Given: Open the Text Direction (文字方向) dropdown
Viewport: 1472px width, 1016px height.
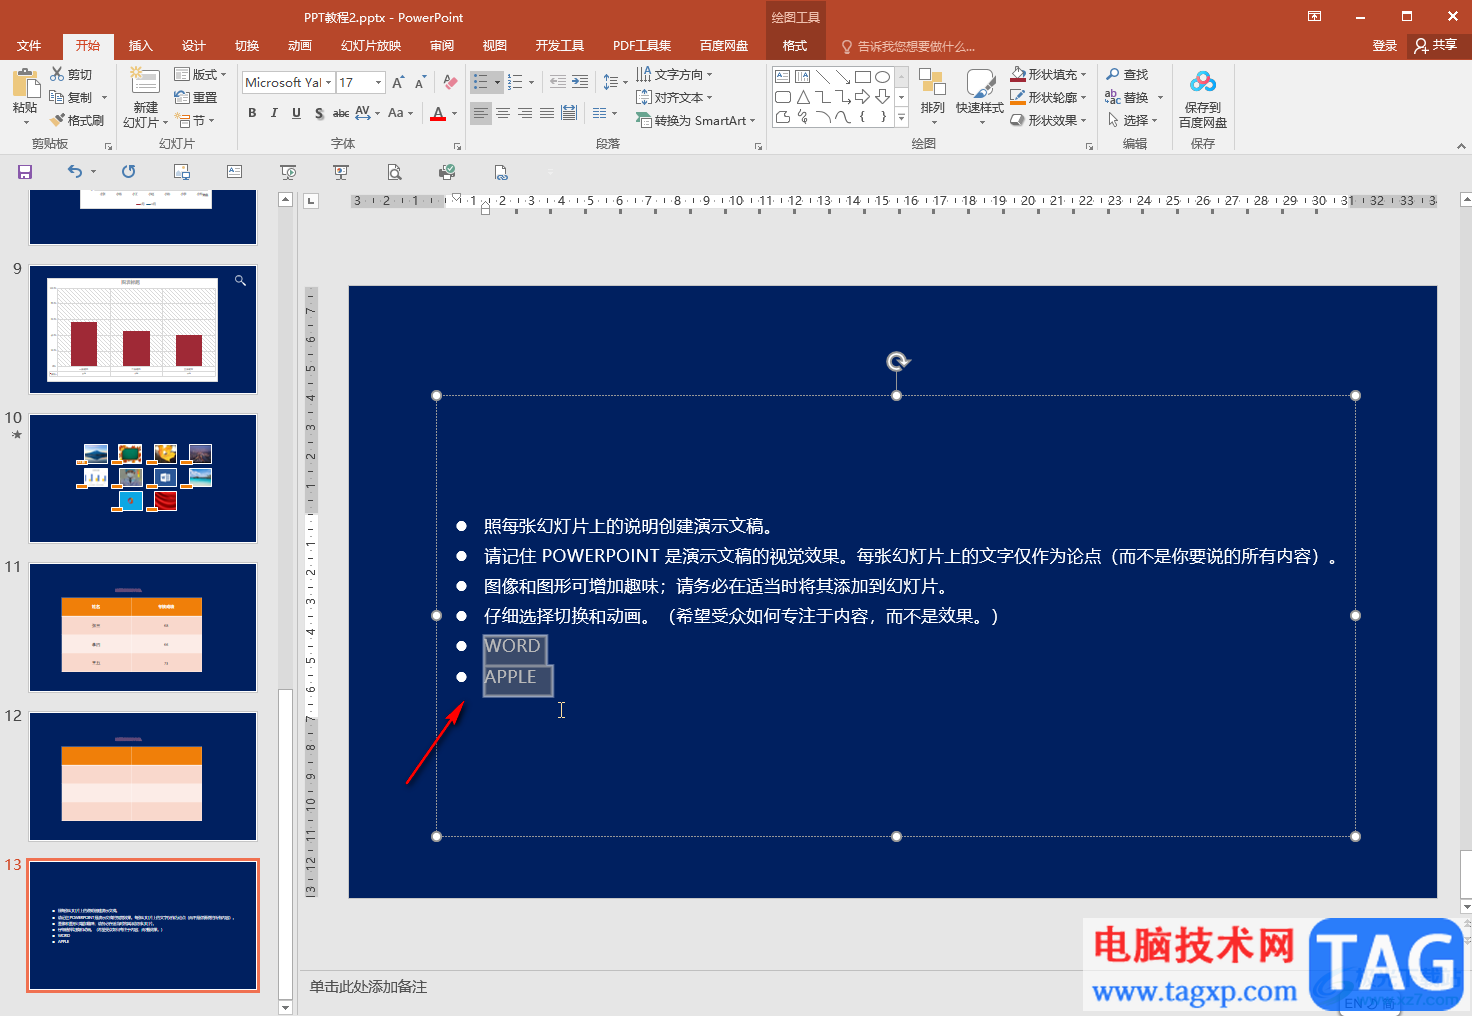Looking at the screenshot, I should click(x=674, y=74).
